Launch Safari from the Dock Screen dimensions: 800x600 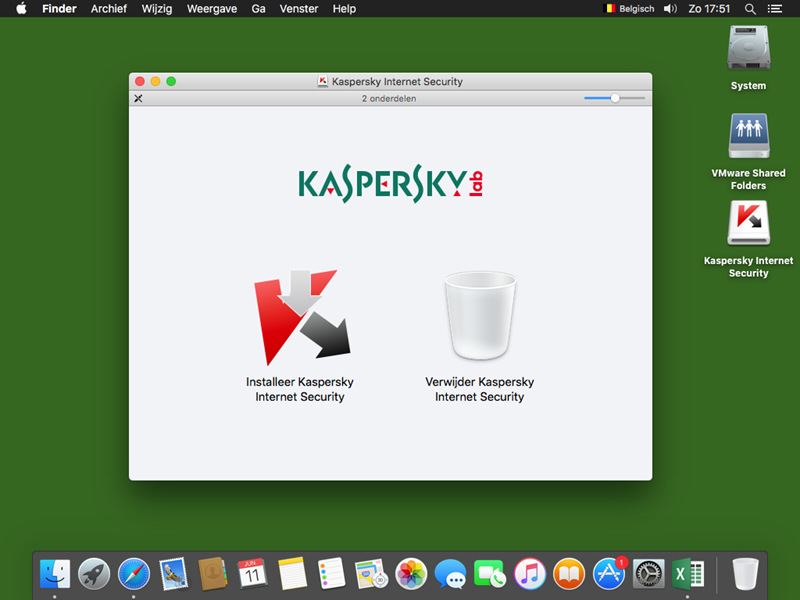click(134, 573)
